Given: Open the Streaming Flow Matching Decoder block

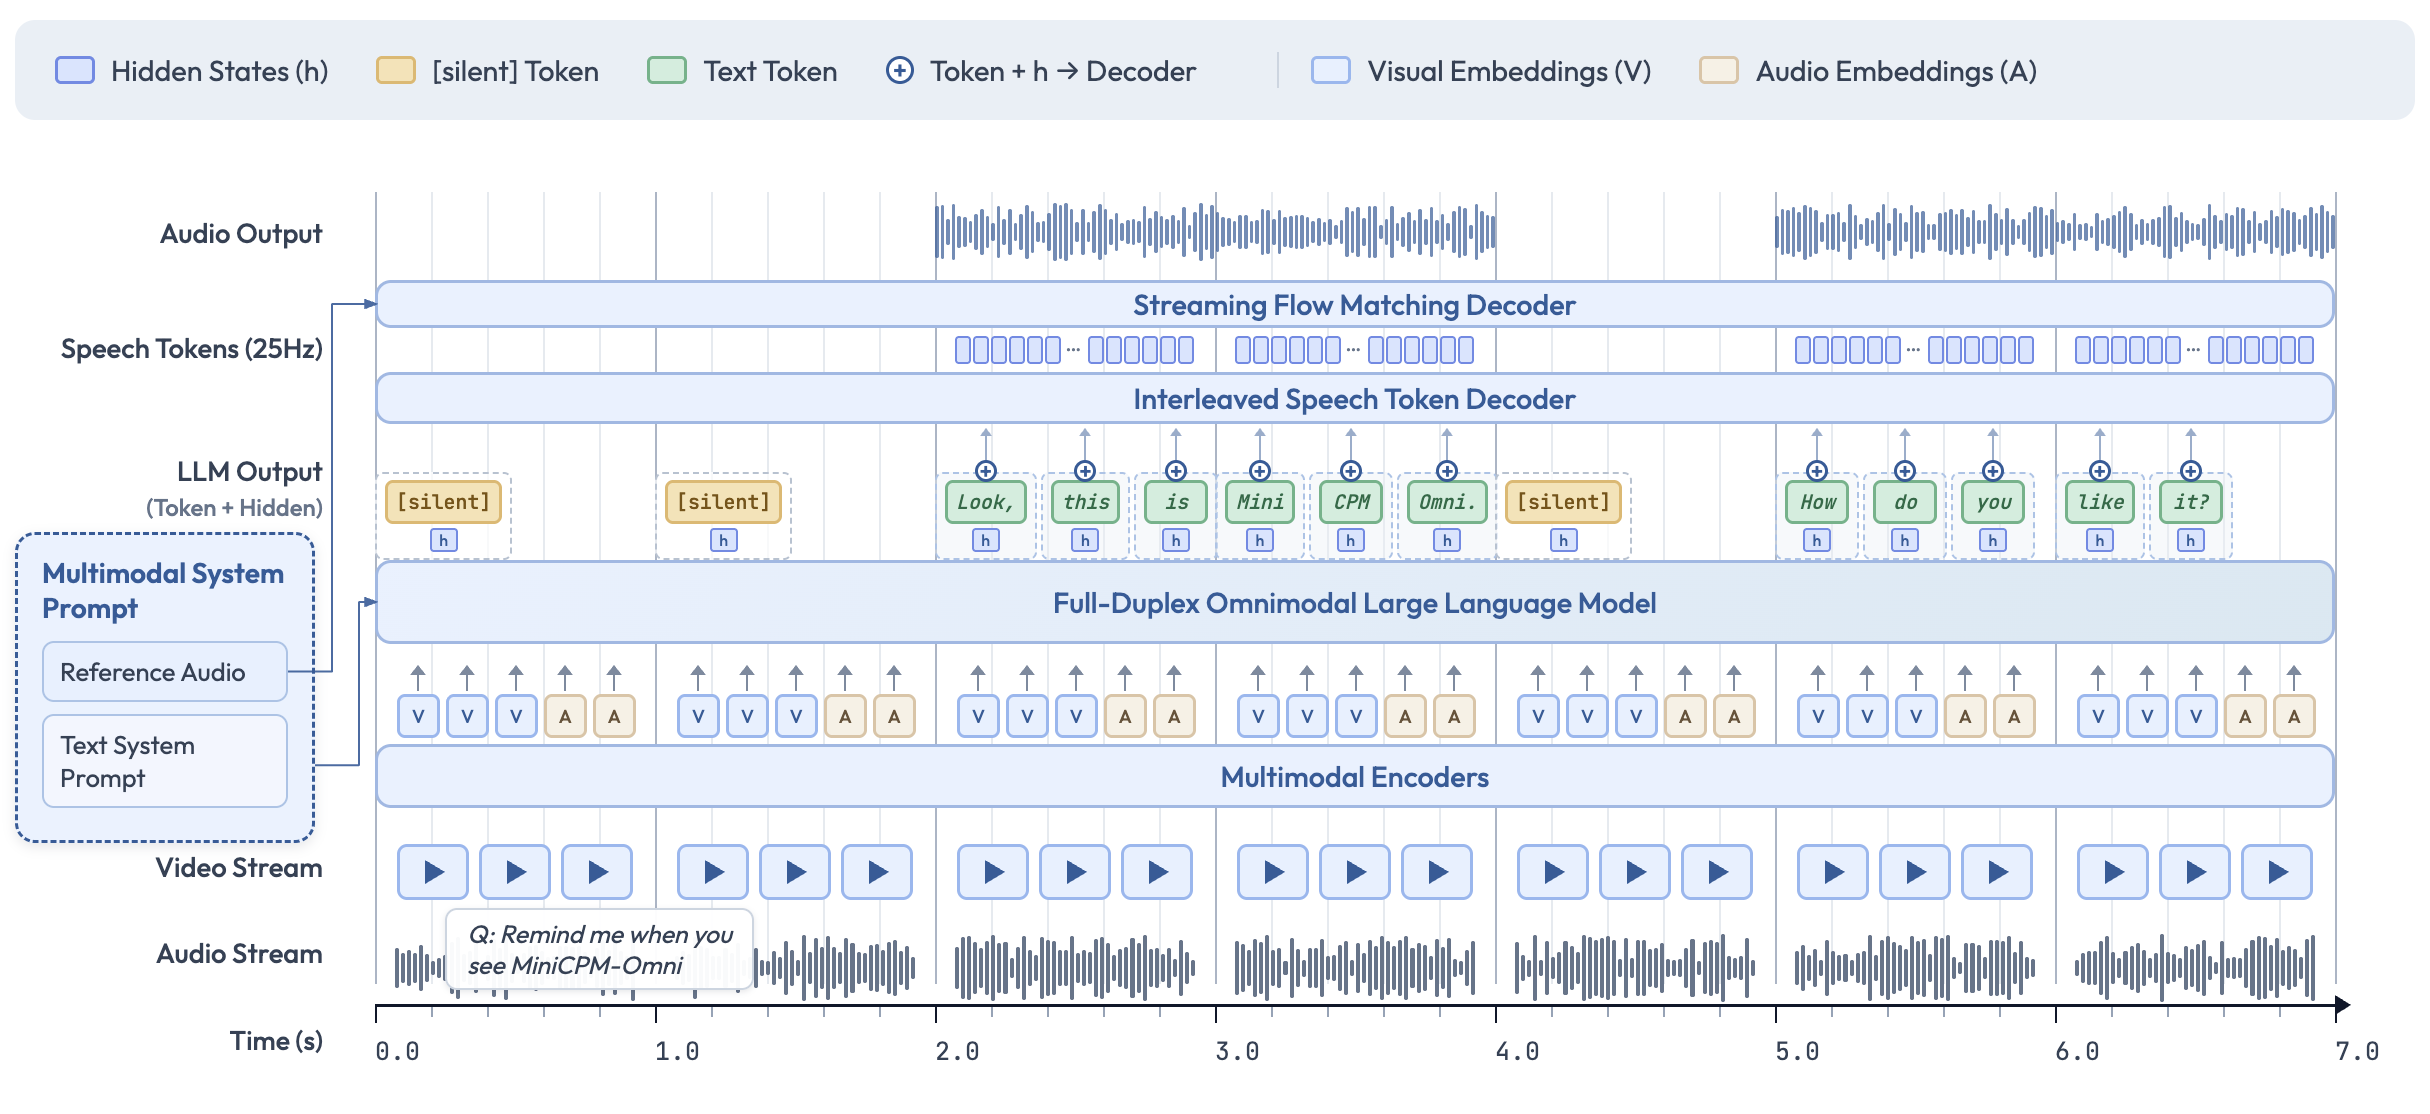Looking at the screenshot, I should coord(1354,305).
